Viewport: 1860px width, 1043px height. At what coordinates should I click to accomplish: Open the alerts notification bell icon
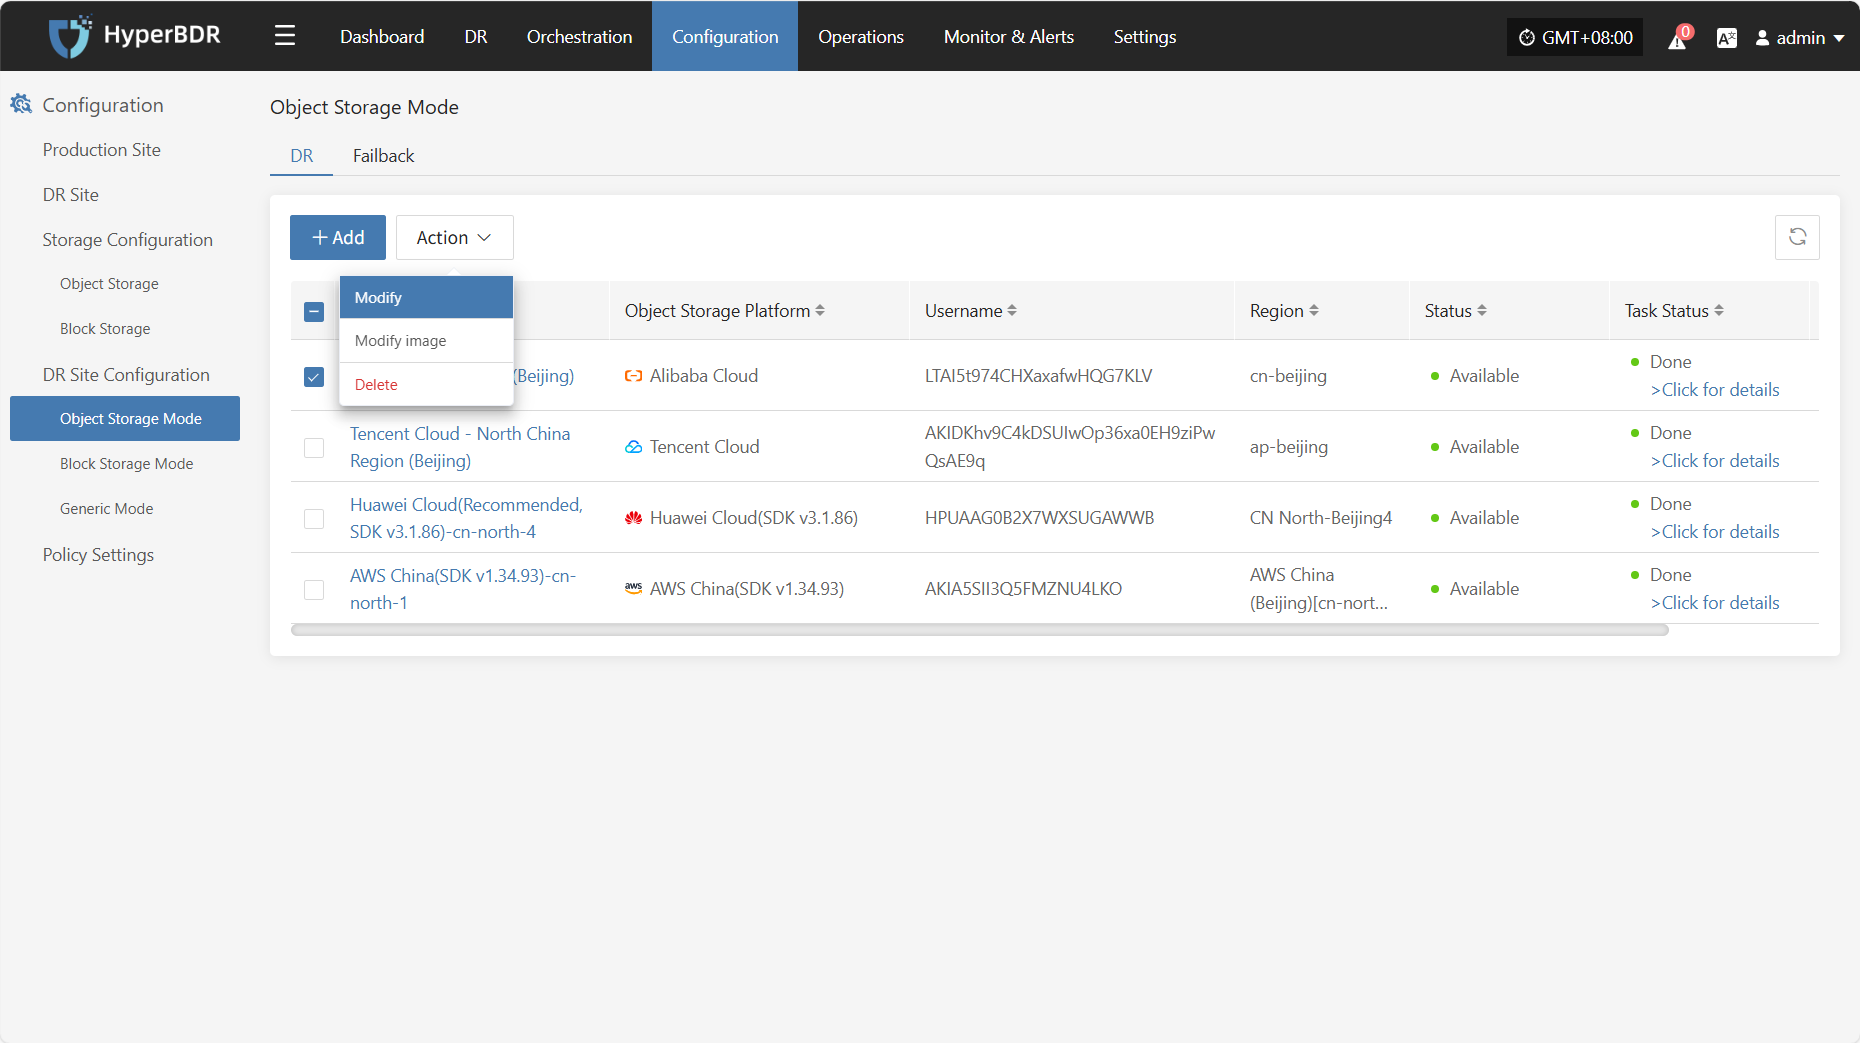pyautogui.click(x=1678, y=38)
